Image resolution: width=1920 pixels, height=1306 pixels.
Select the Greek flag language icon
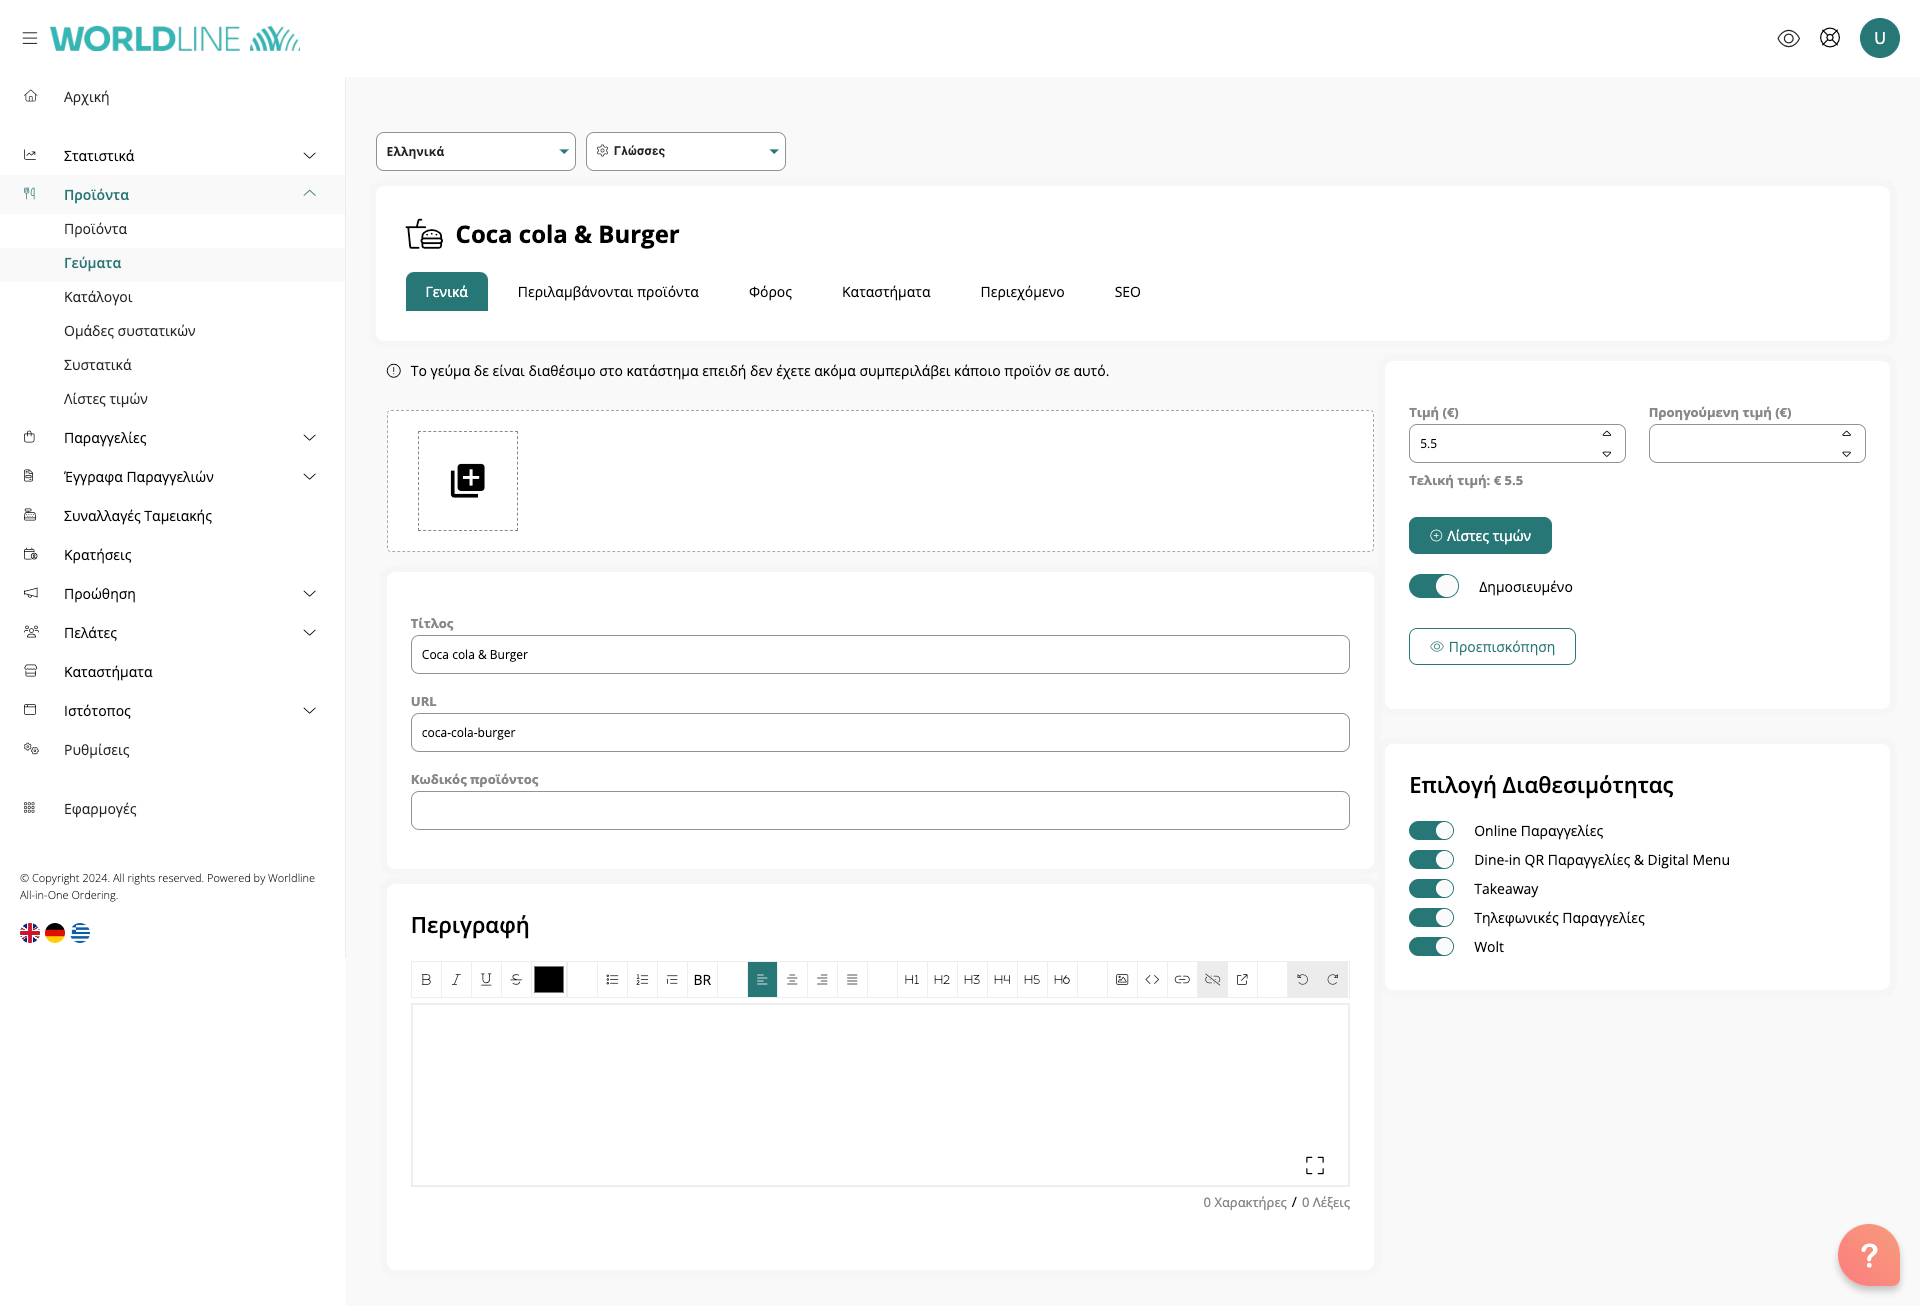(81, 933)
